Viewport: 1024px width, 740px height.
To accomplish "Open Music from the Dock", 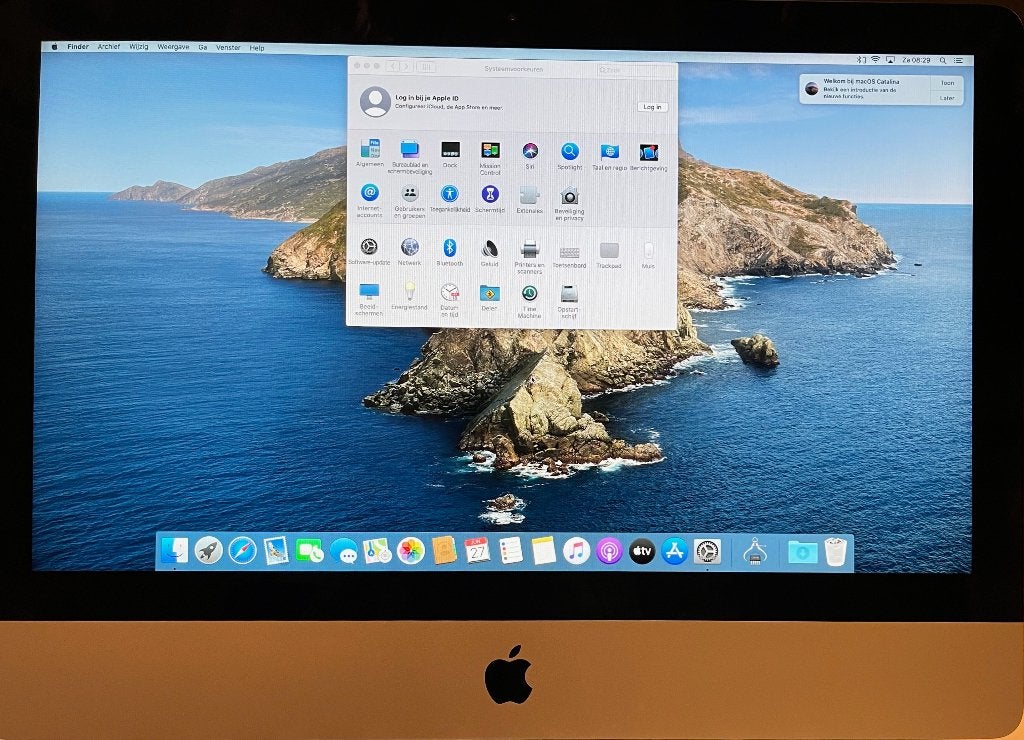I will click(577, 551).
